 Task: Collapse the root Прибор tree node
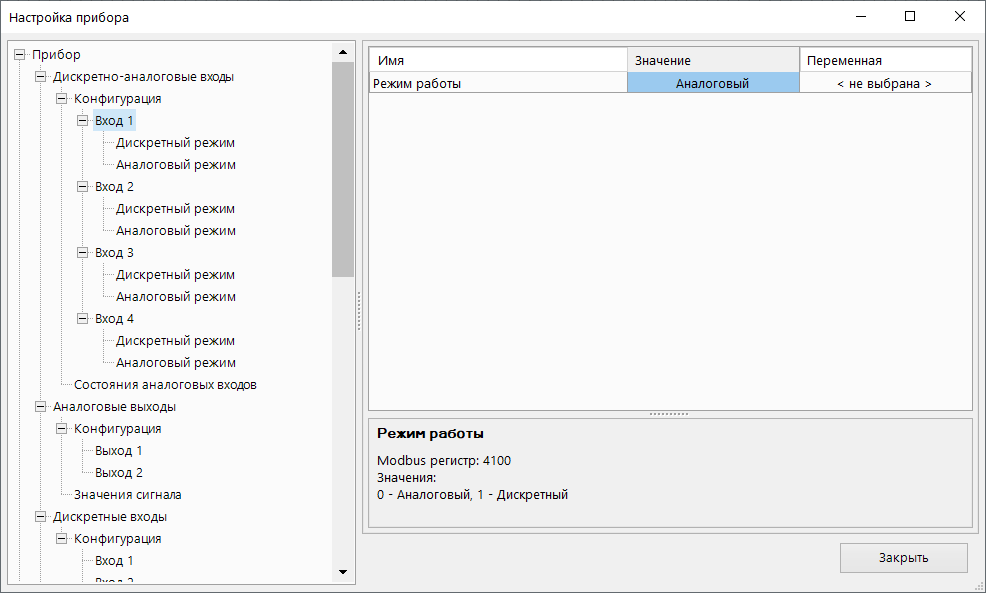pyautogui.click(x=19, y=55)
